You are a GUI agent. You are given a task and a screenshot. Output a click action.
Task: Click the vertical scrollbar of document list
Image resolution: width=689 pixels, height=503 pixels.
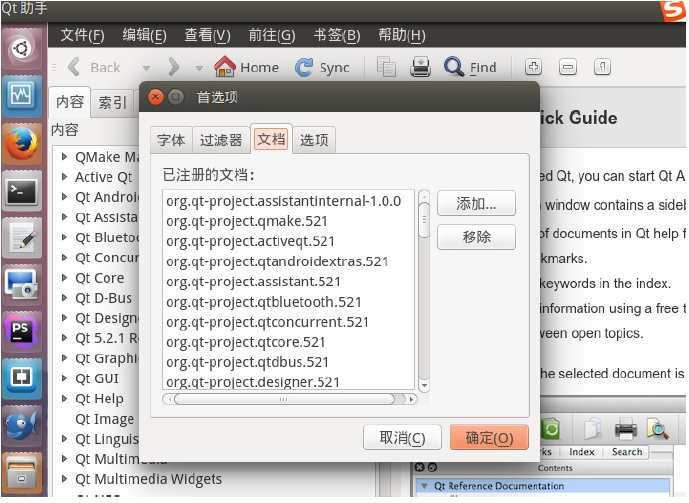pos(424,290)
